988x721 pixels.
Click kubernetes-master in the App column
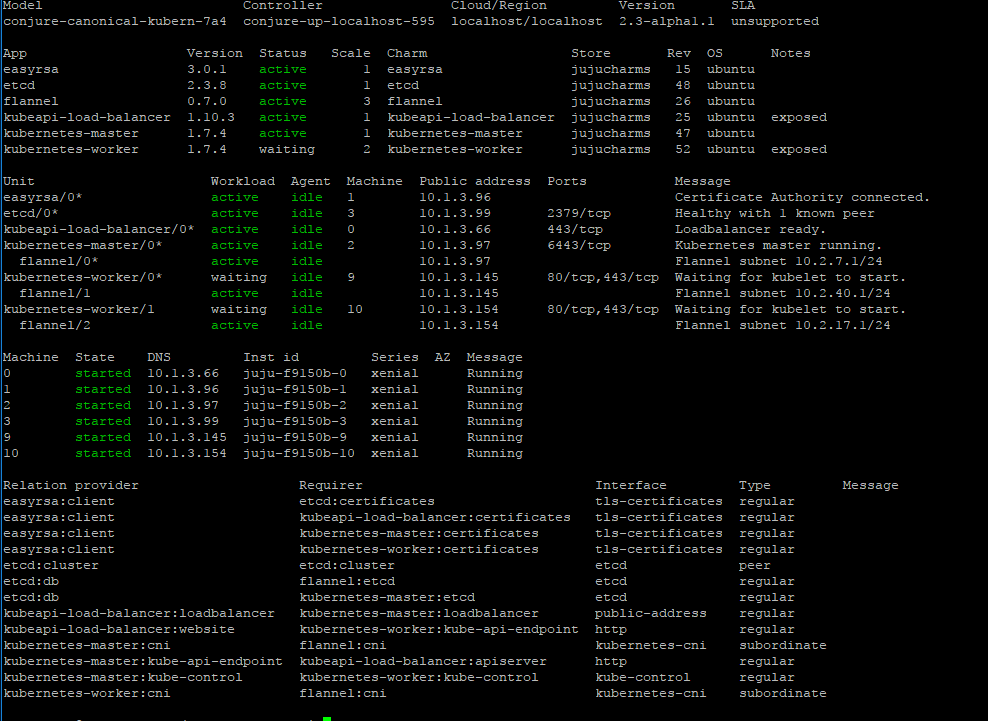[71, 134]
